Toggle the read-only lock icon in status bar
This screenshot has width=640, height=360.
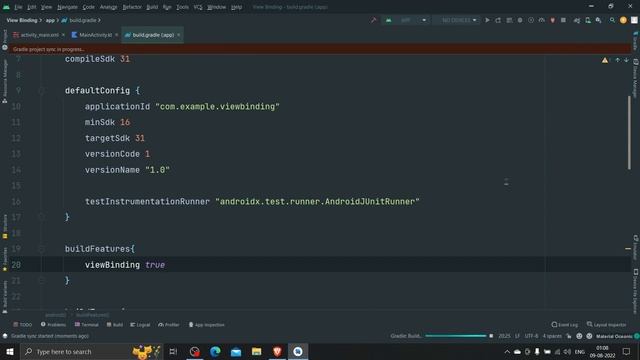(x=569, y=336)
